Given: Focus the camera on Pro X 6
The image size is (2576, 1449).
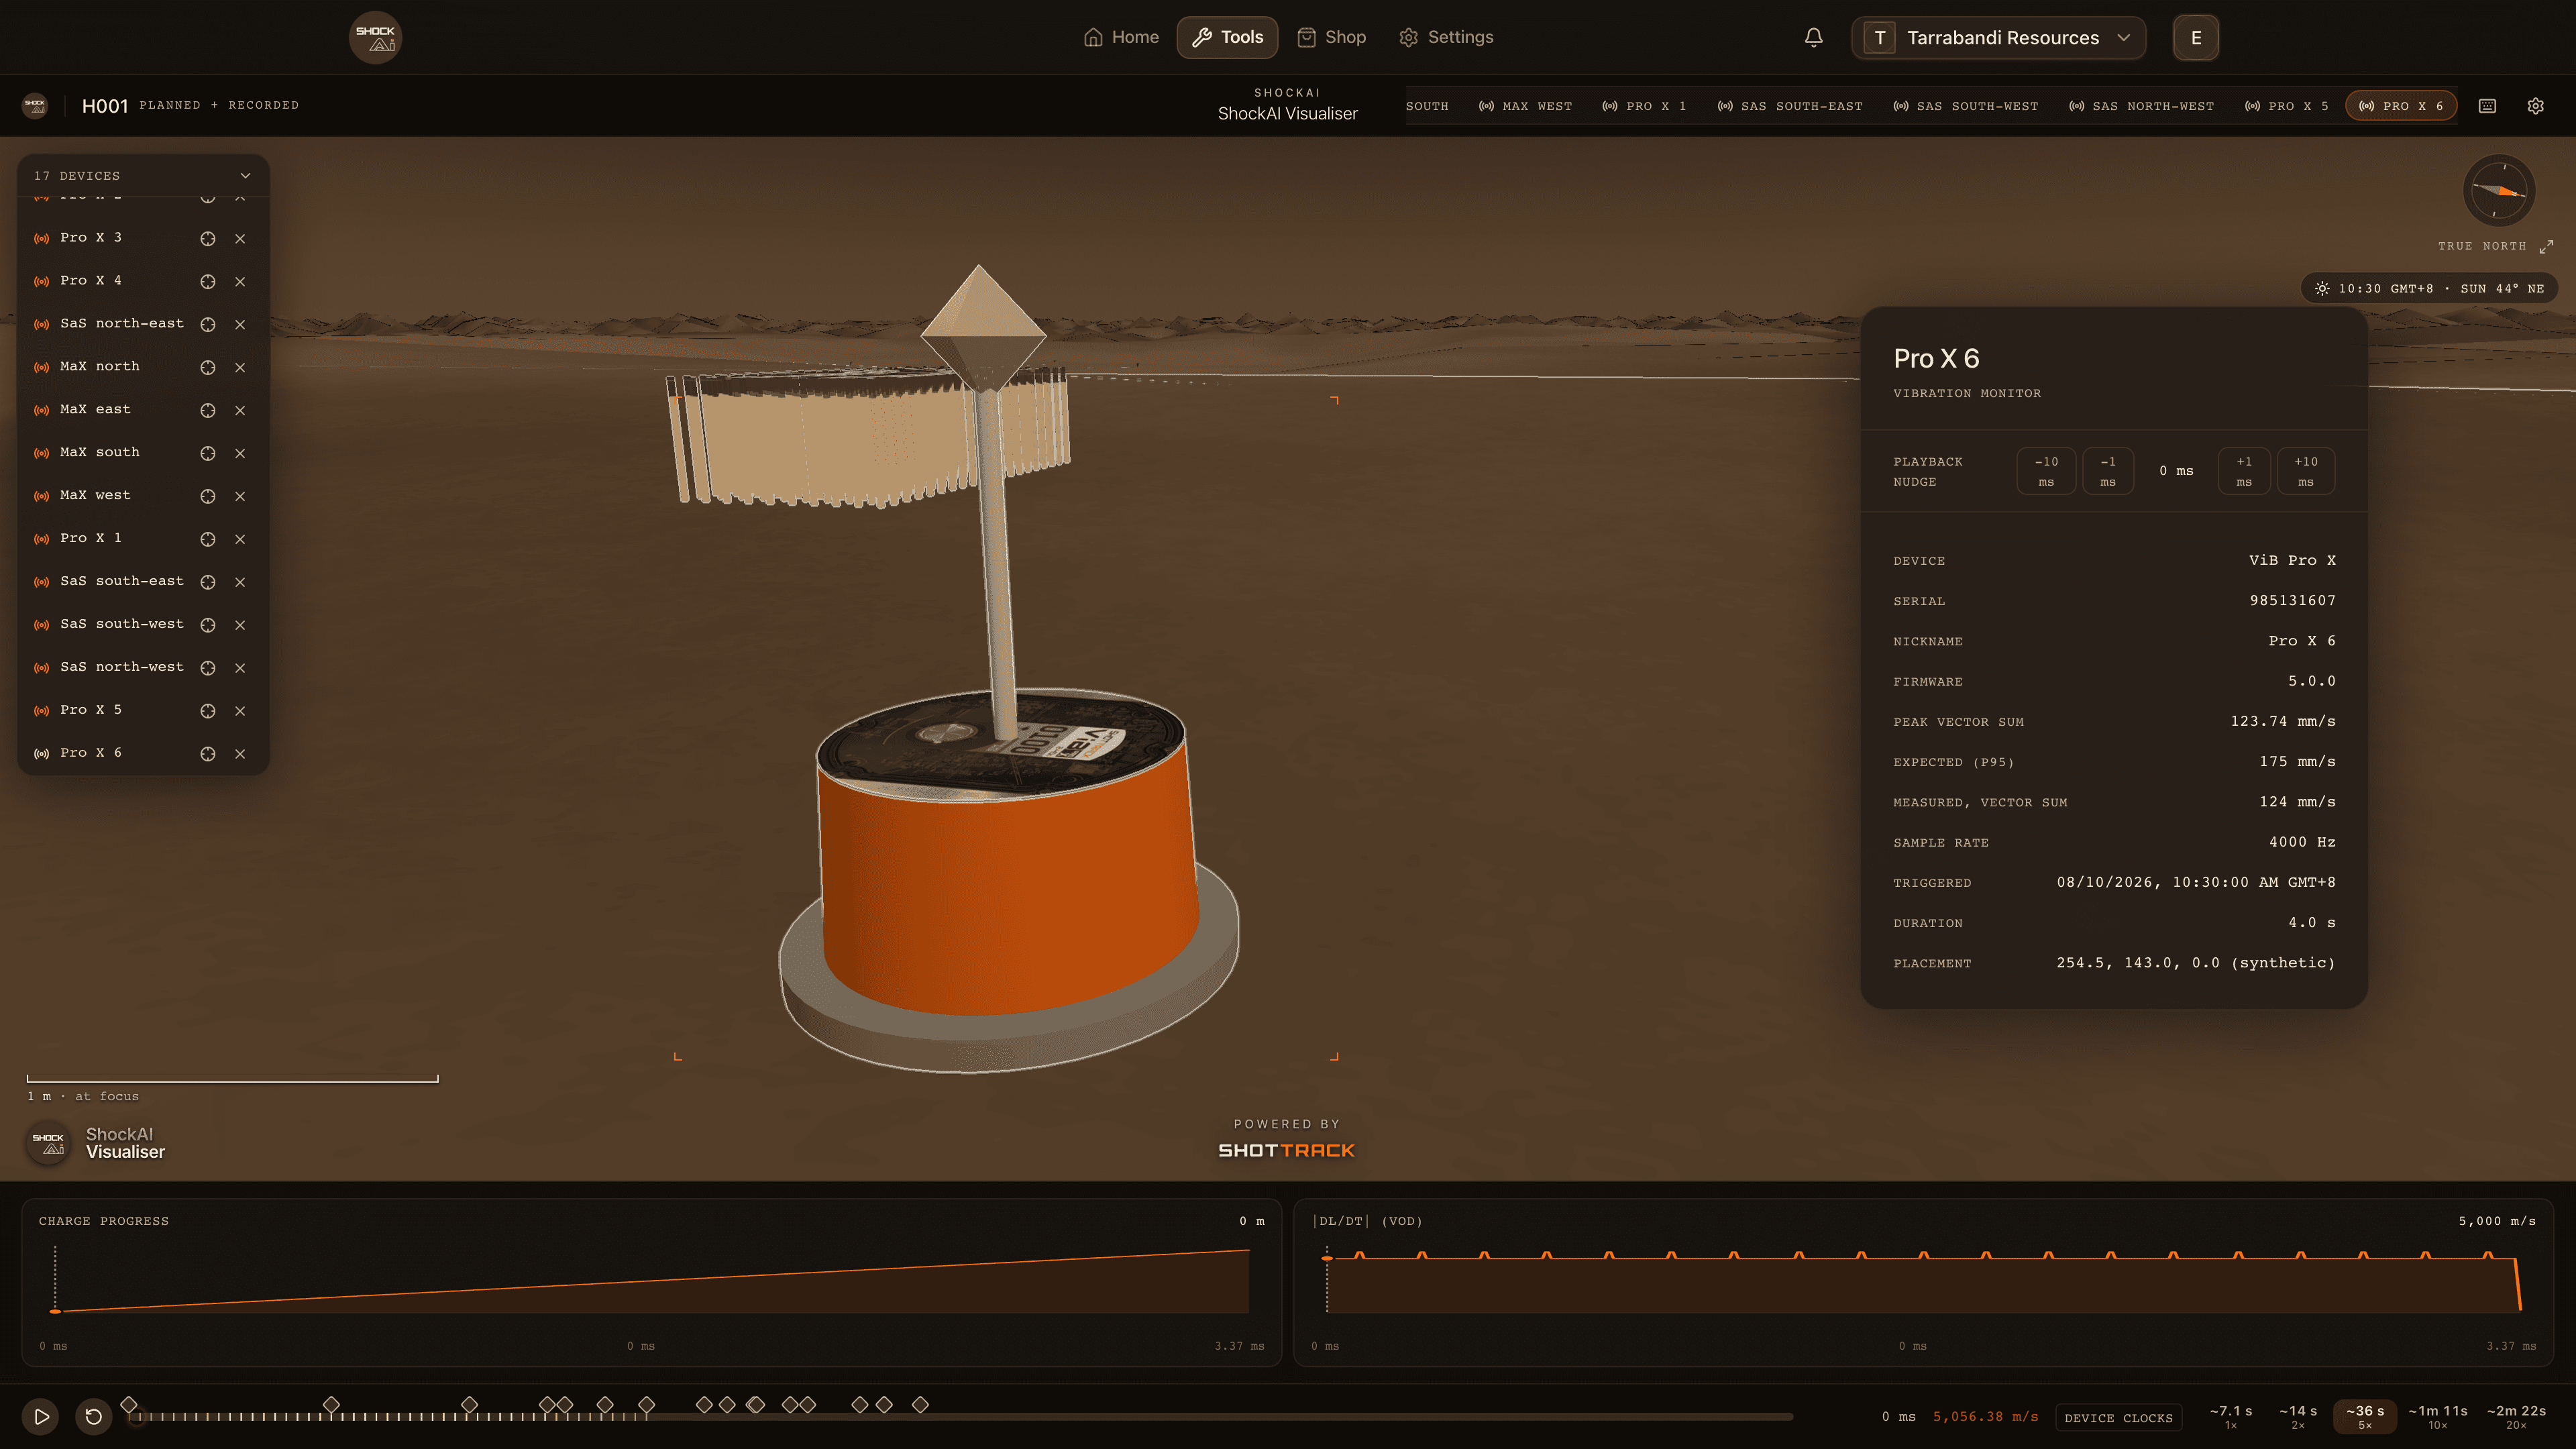Looking at the screenshot, I should tap(208, 753).
